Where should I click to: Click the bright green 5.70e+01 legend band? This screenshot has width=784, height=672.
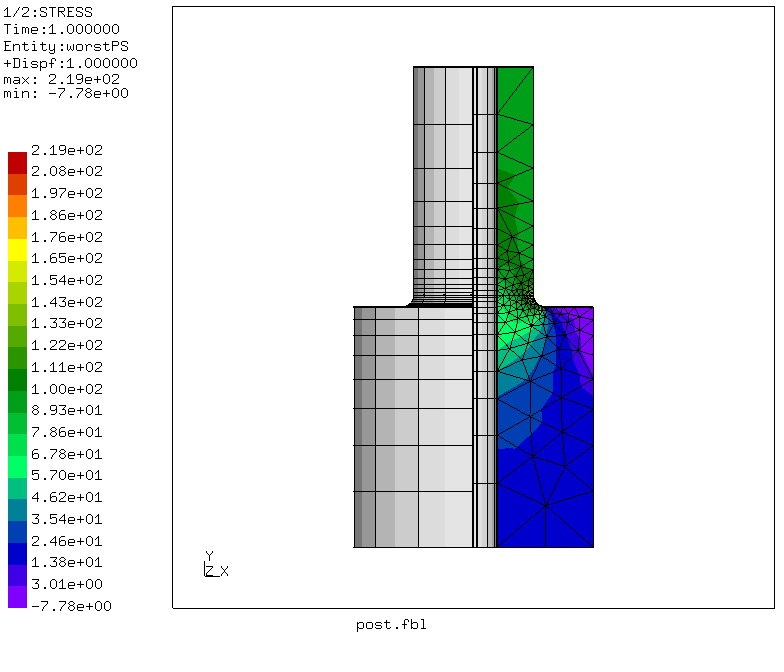point(17,467)
